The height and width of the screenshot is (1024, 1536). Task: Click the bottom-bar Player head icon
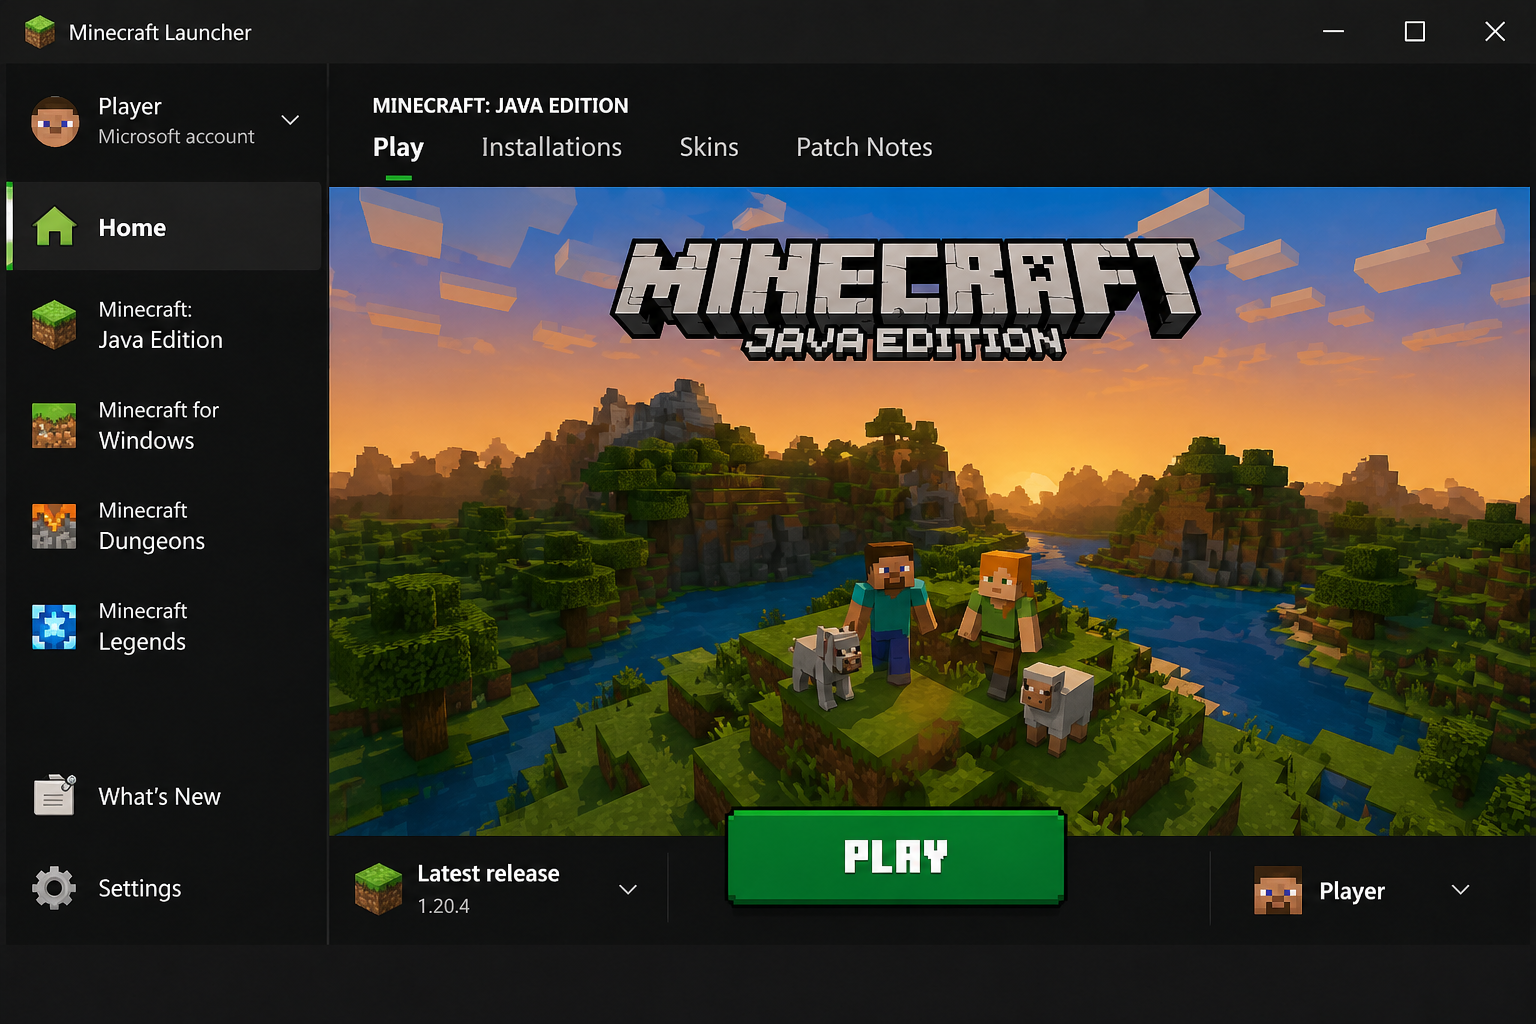[x=1278, y=890]
